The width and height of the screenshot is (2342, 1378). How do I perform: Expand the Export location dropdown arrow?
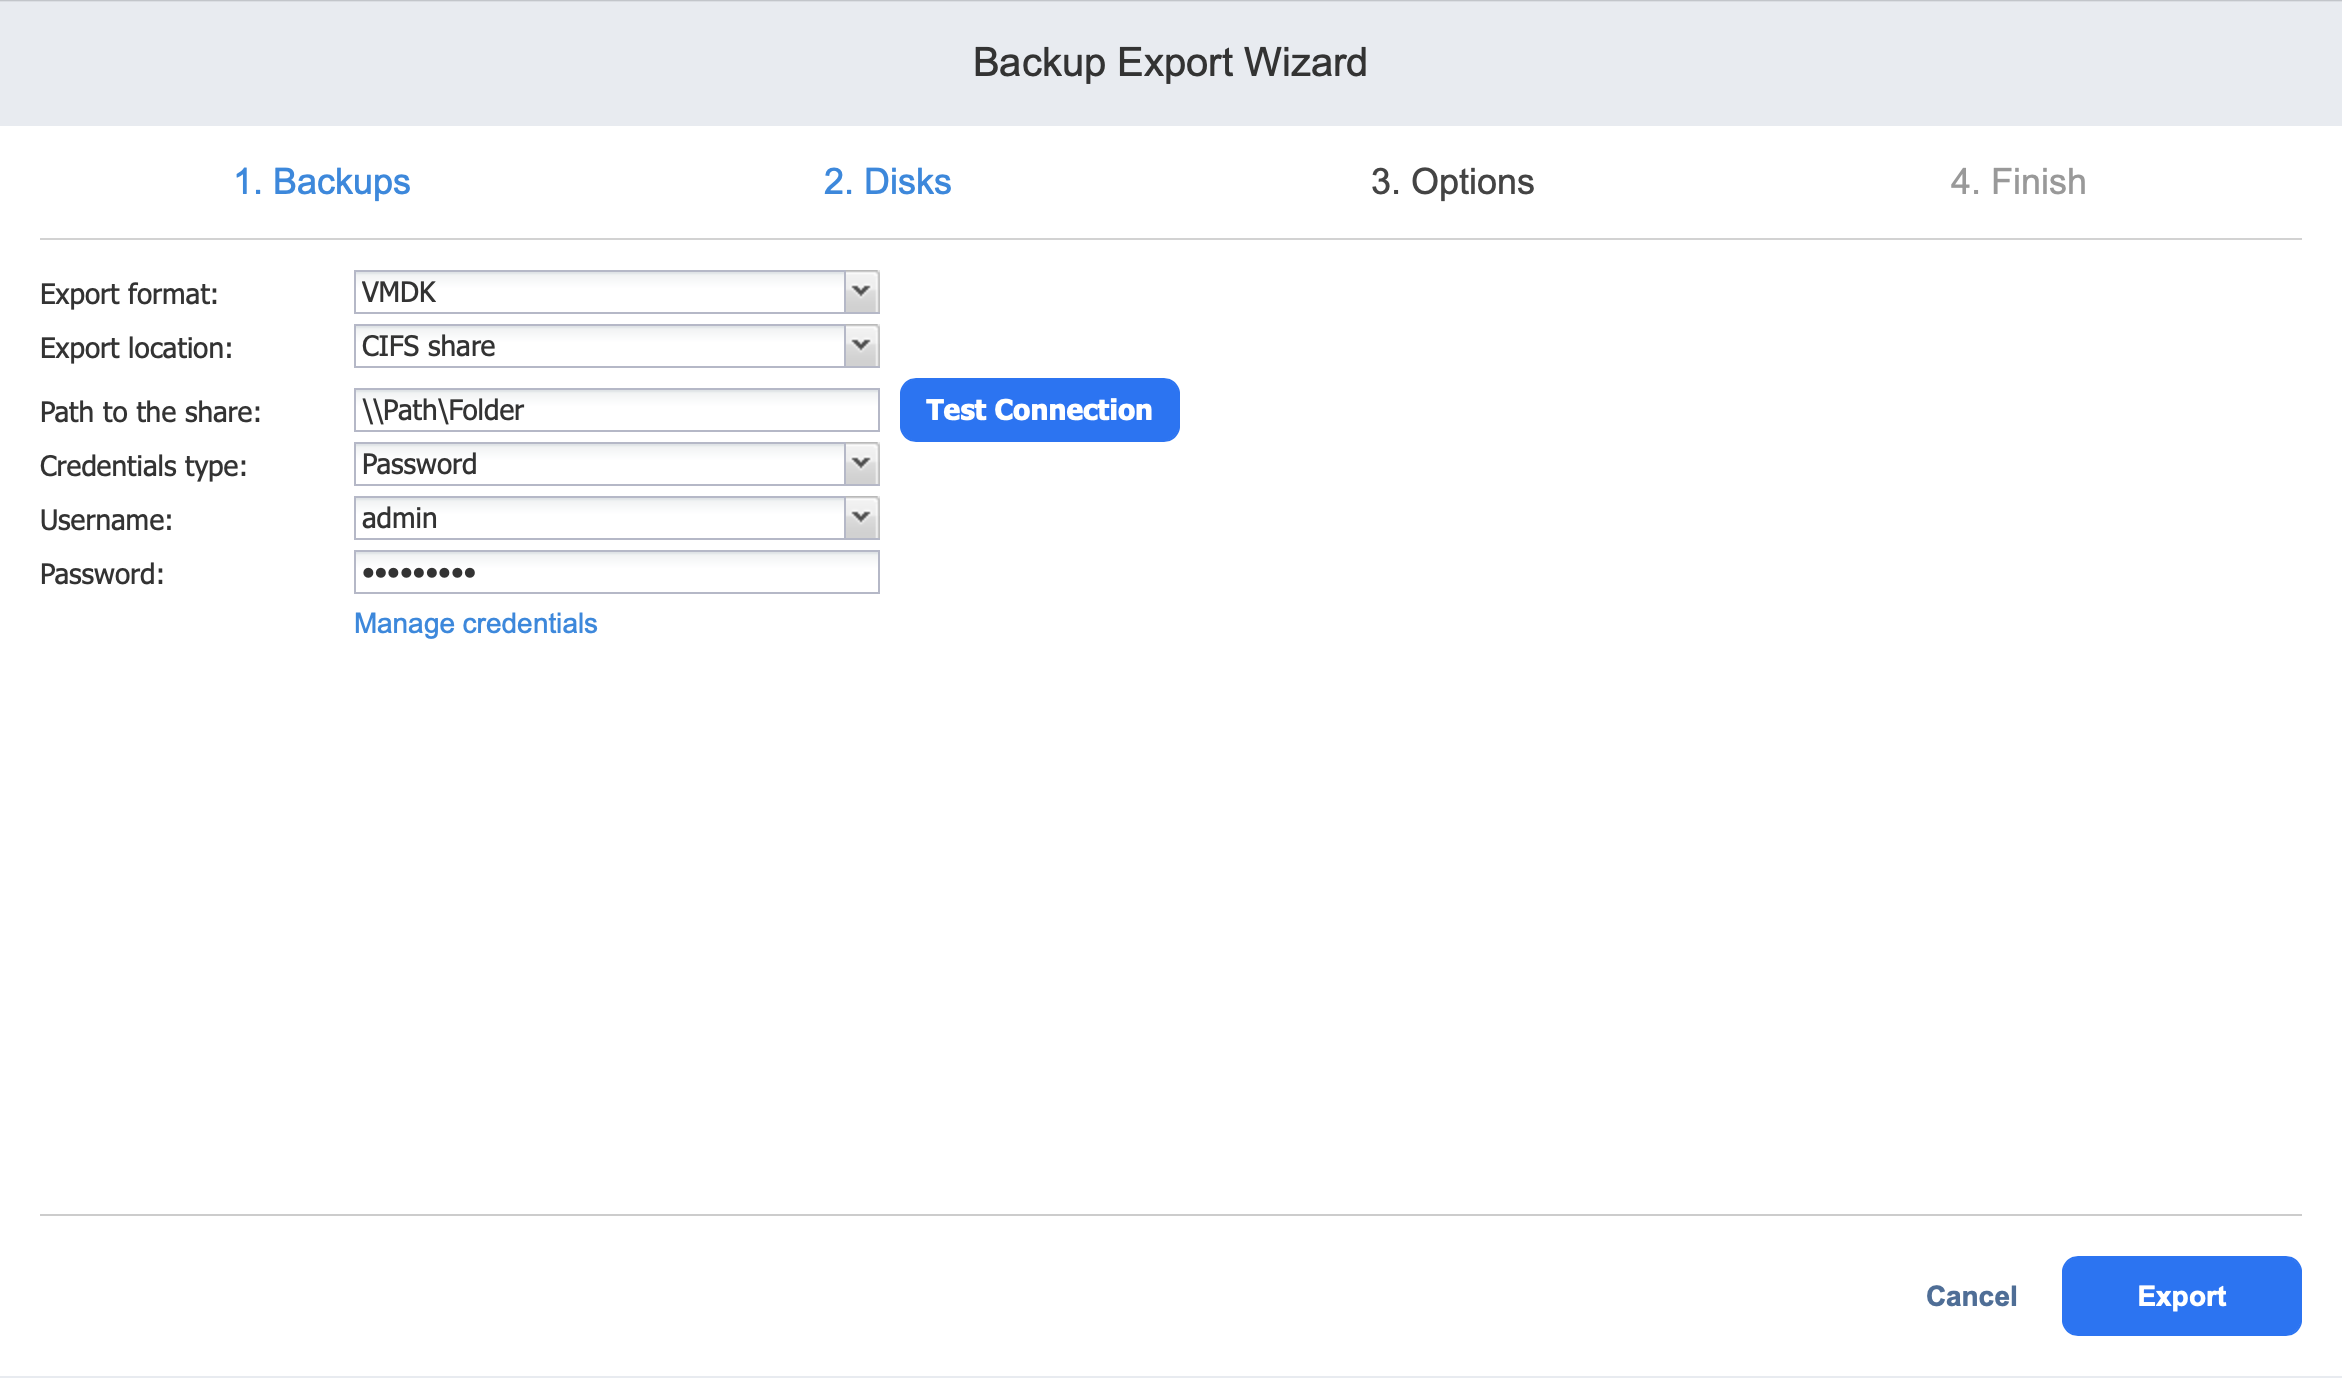tap(861, 346)
